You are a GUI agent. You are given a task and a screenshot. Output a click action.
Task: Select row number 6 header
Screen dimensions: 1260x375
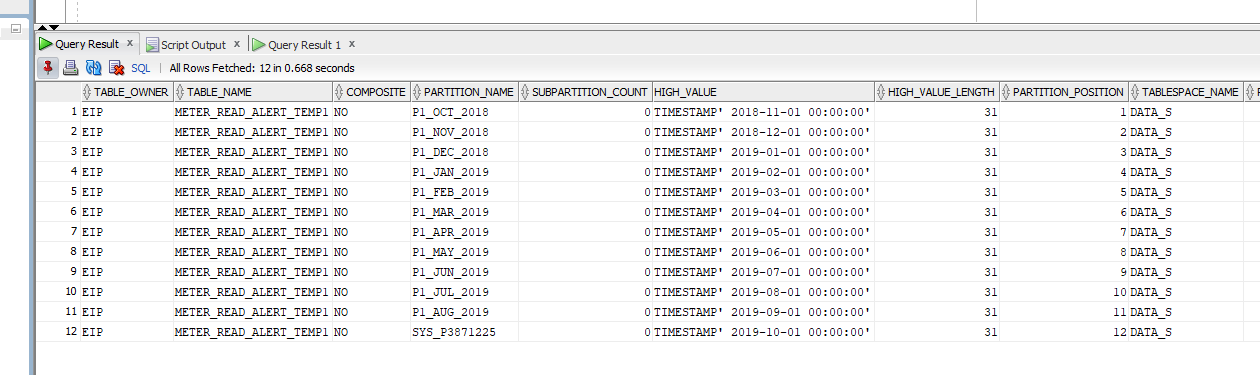click(58, 212)
